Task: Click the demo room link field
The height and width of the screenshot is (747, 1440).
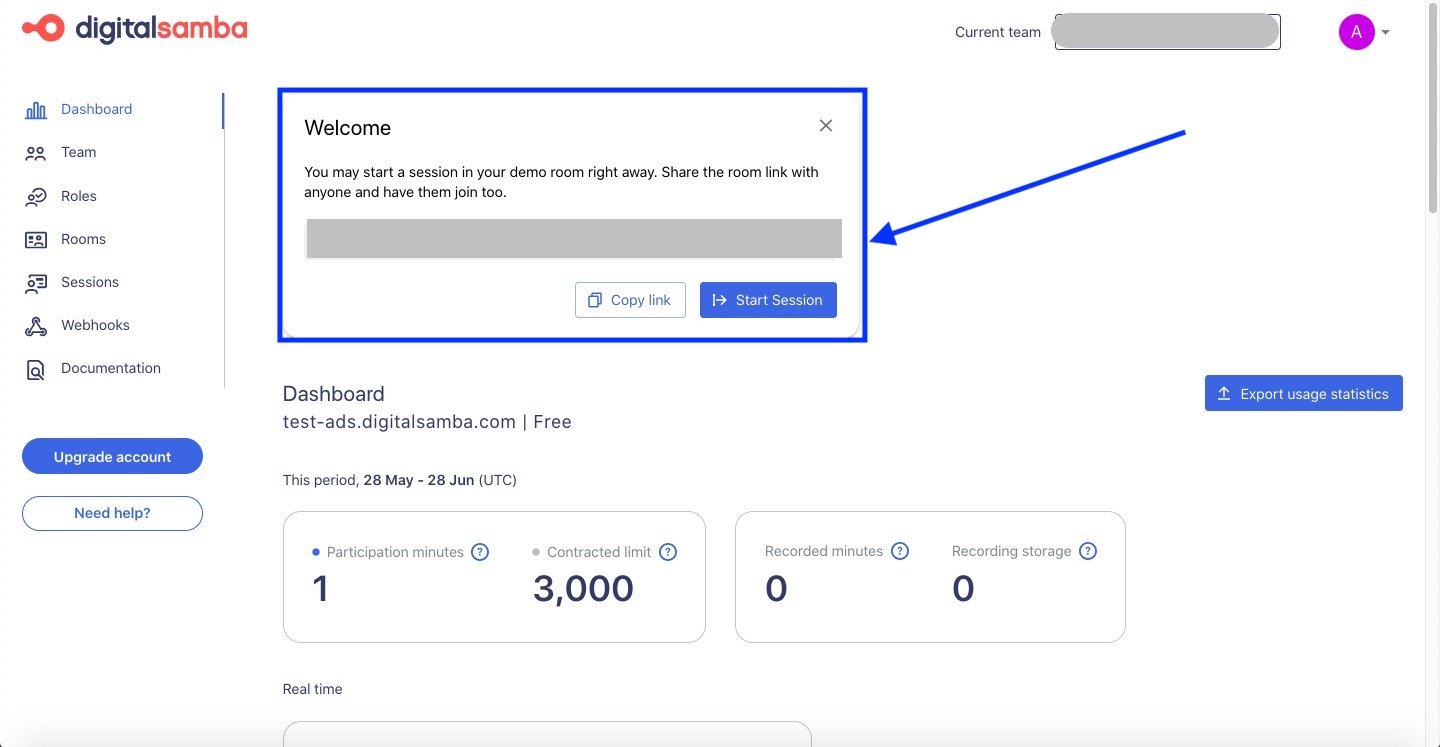Action: tap(574, 239)
